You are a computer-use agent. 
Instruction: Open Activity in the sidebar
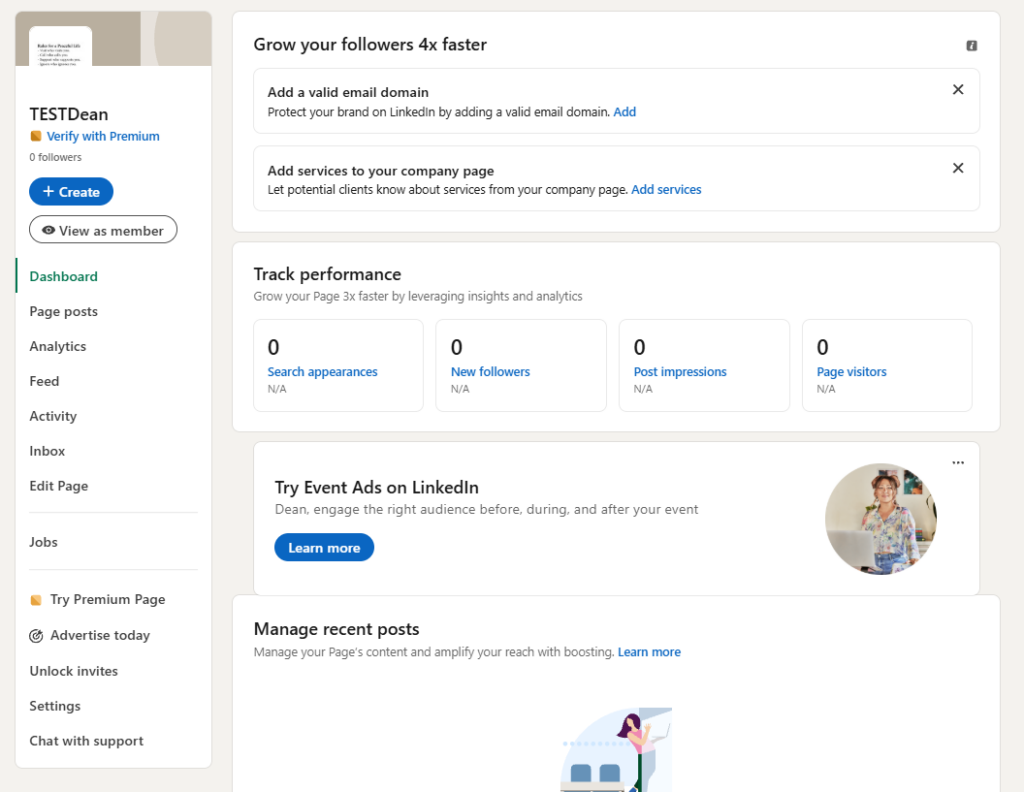tap(53, 416)
